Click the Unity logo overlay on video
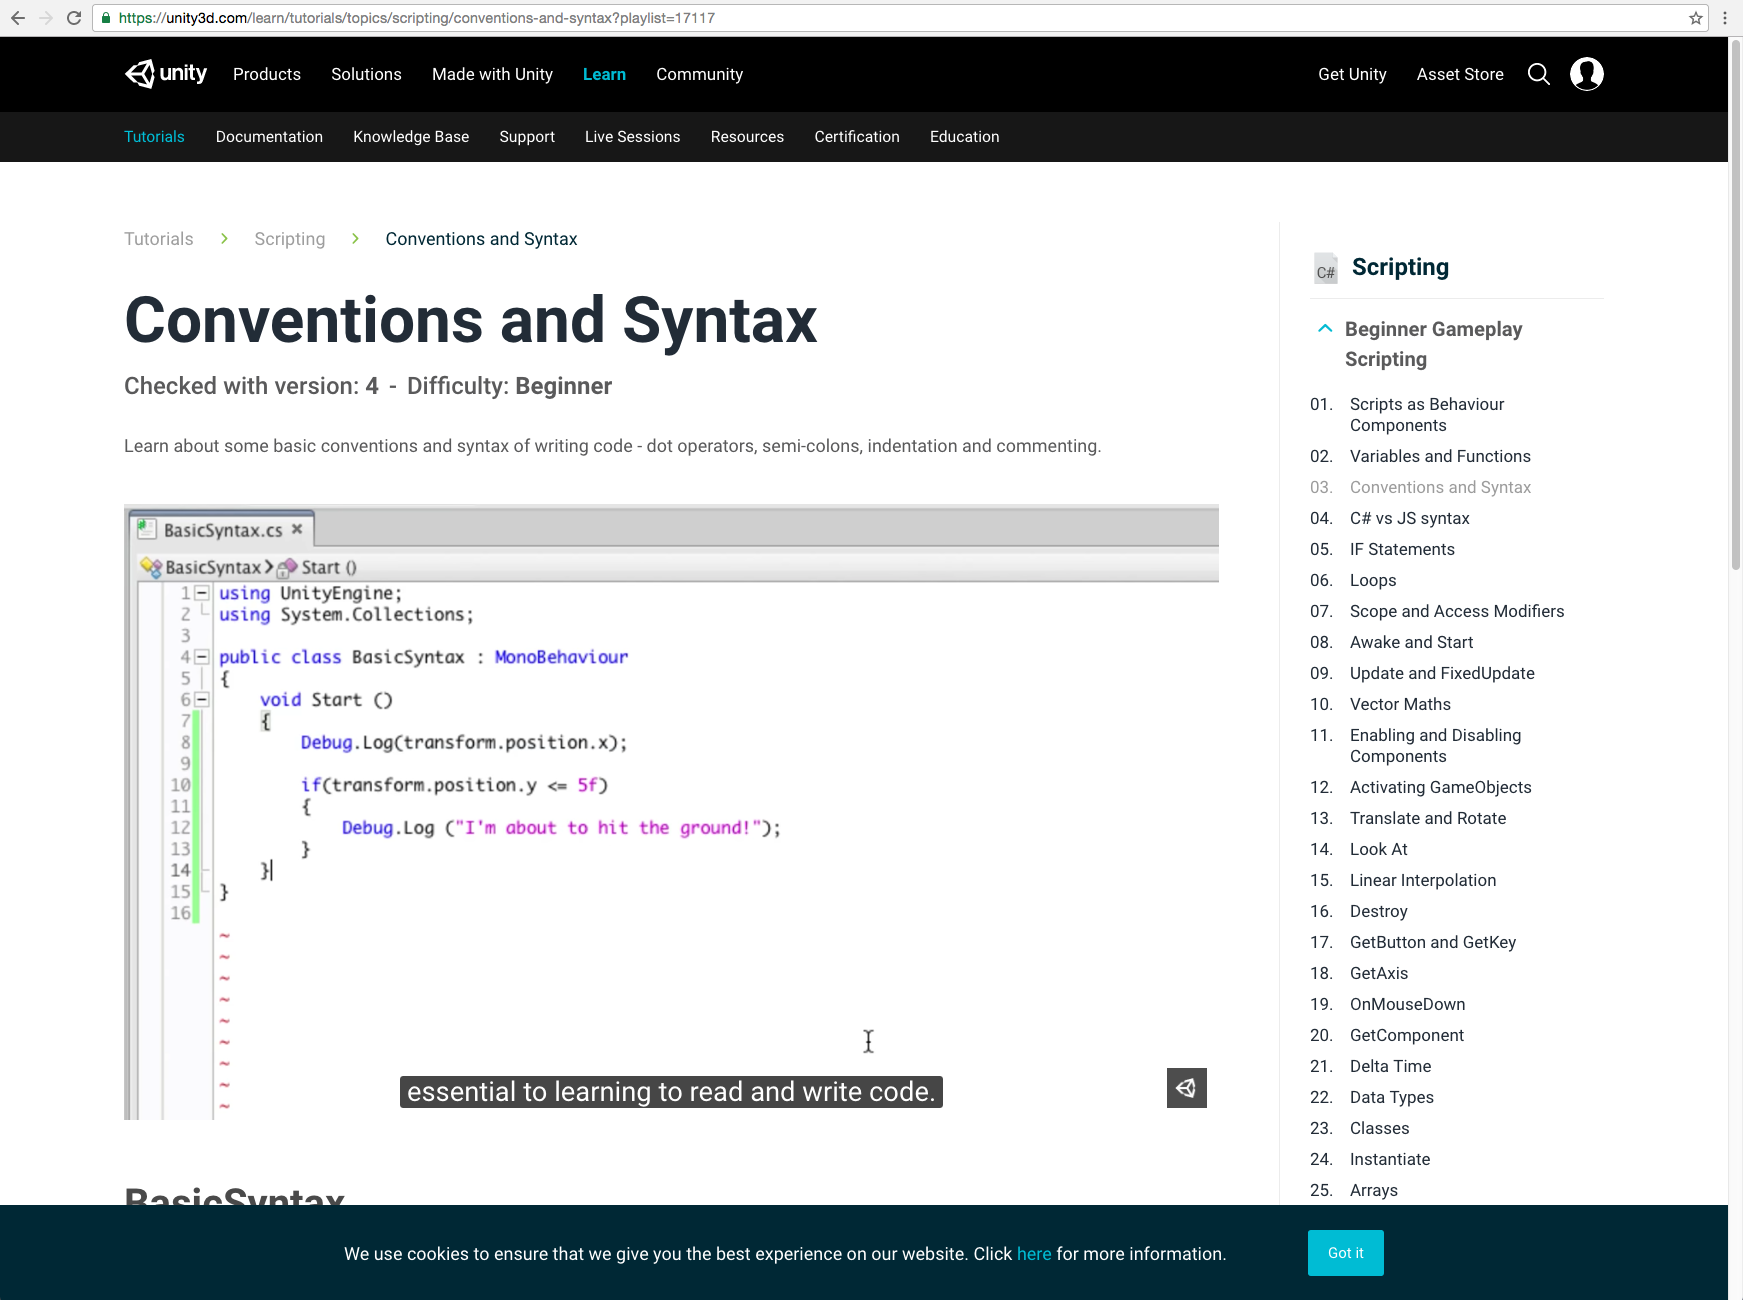The width and height of the screenshot is (1743, 1300). tap(1187, 1088)
